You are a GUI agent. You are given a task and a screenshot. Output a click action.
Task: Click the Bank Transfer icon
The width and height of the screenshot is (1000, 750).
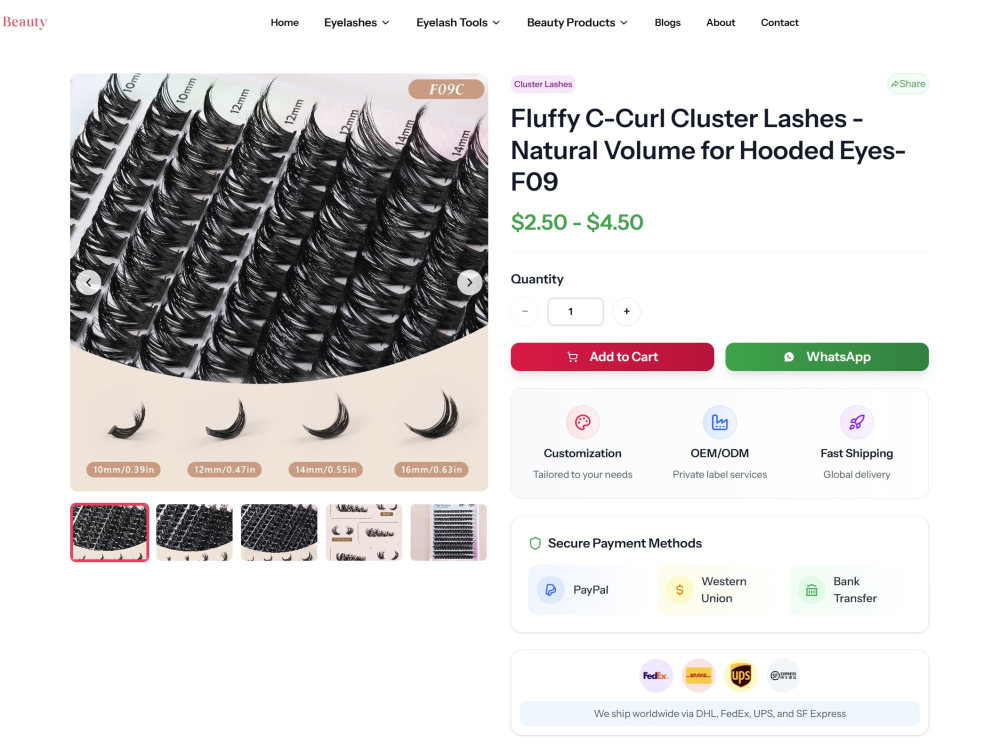point(811,590)
